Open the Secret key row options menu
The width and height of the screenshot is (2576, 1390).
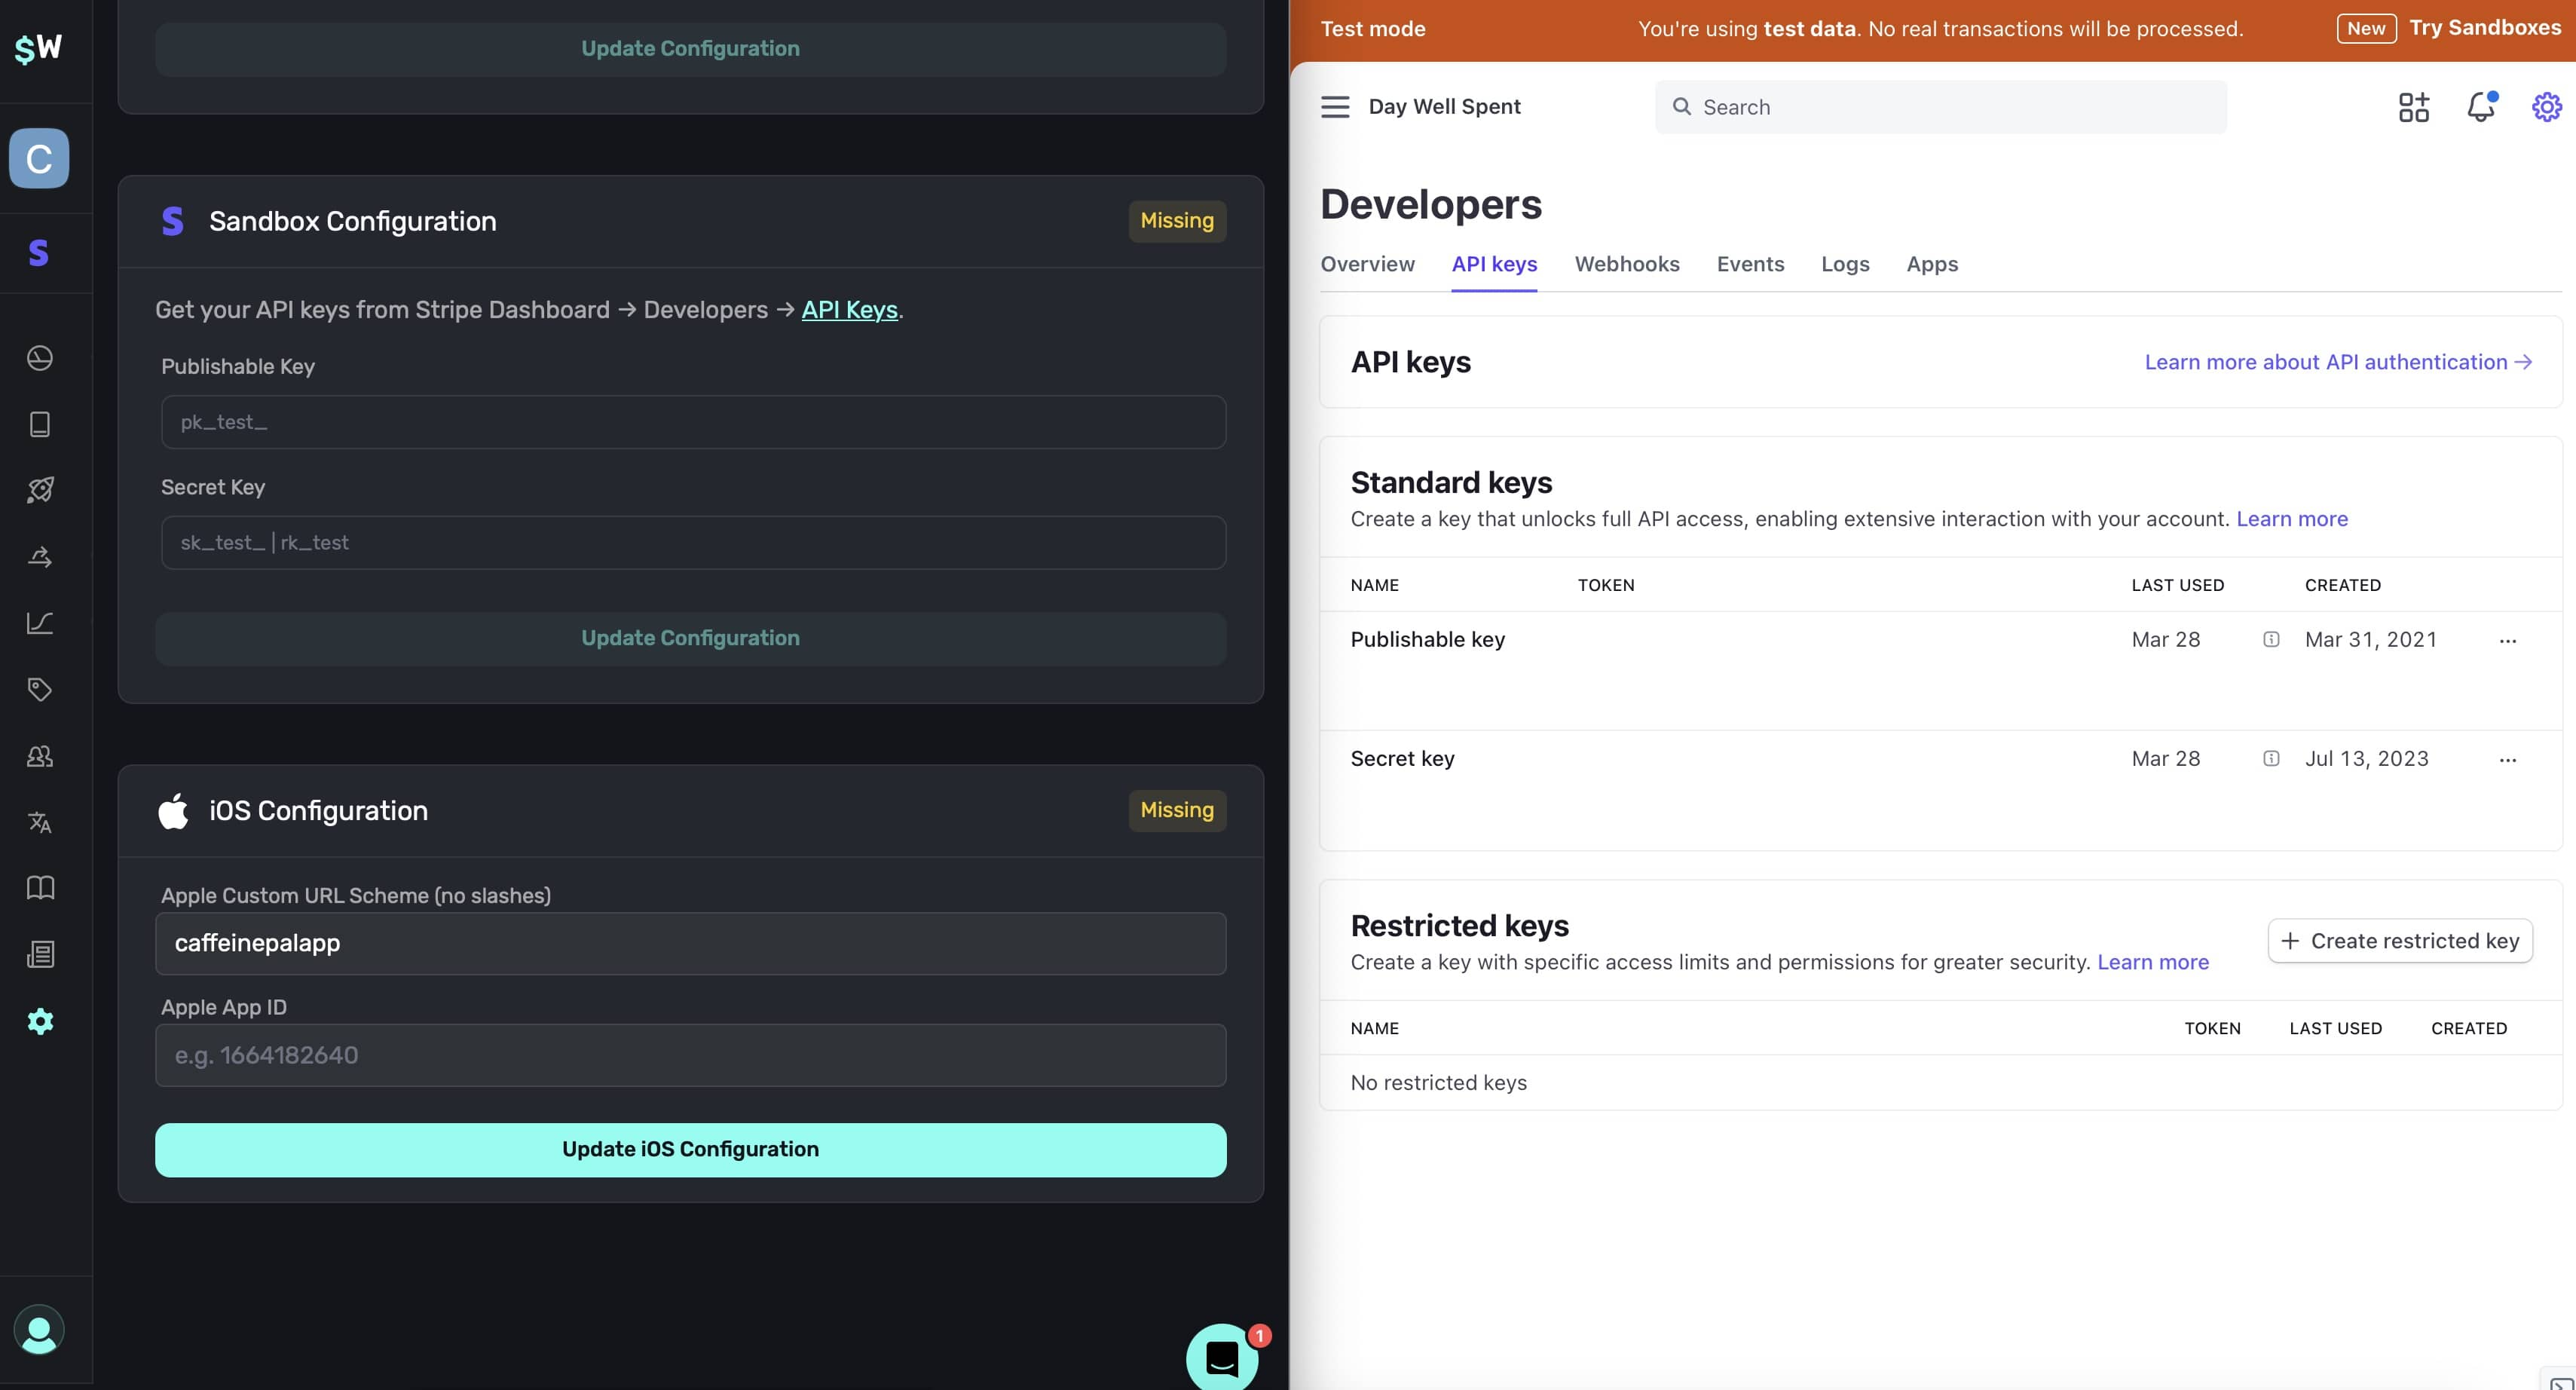(x=2507, y=760)
